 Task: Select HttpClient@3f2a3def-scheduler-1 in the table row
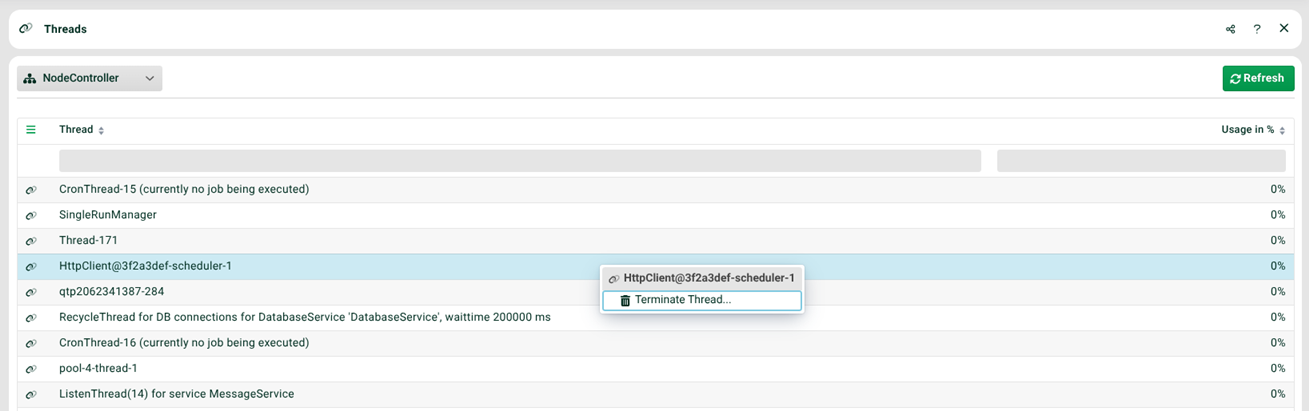click(145, 265)
